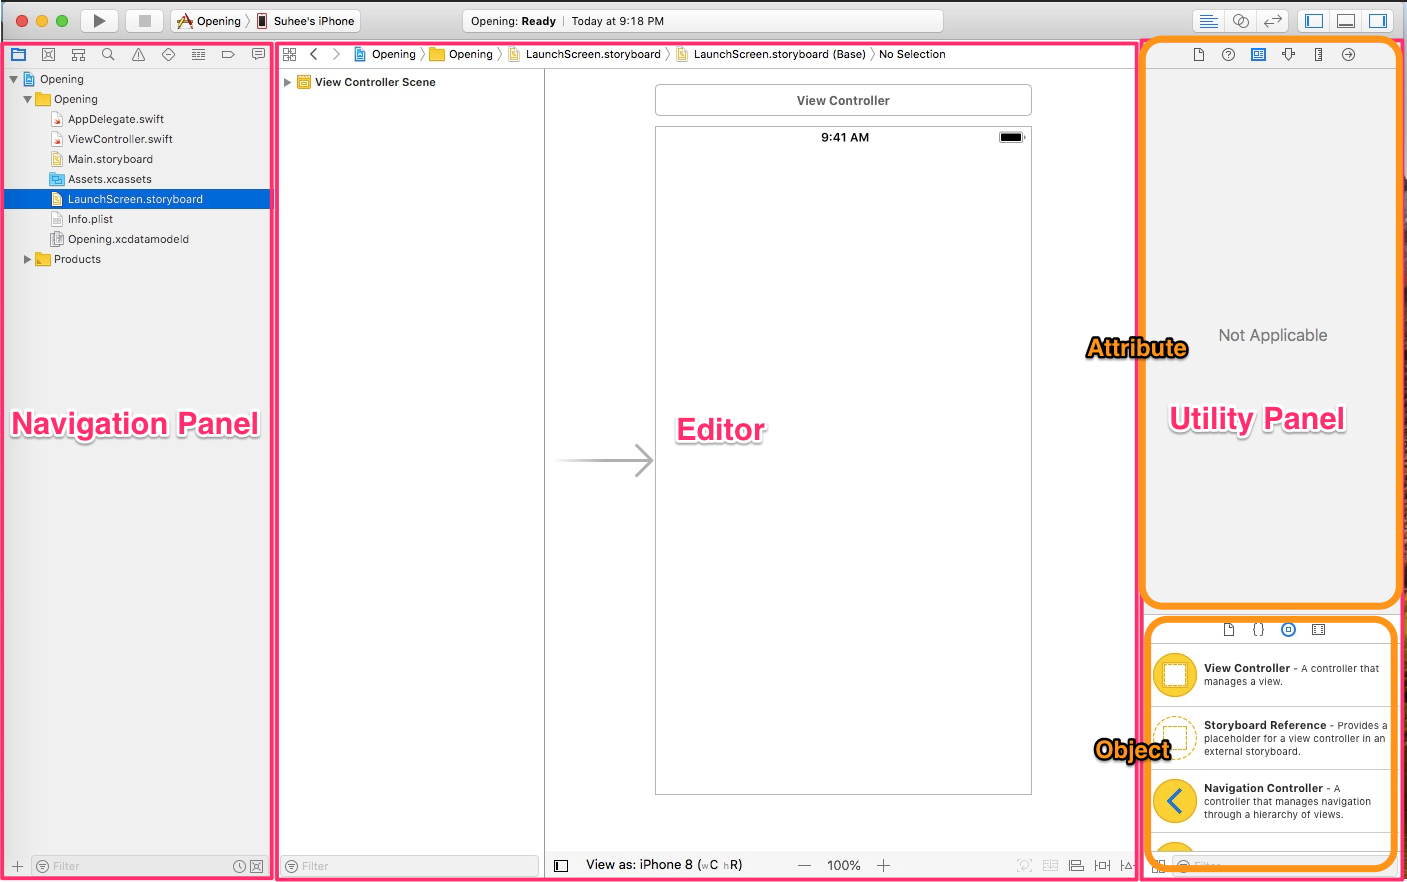
Task: Show the Symbol navigator
Action: pyautogui.click(x=78, y=54)
